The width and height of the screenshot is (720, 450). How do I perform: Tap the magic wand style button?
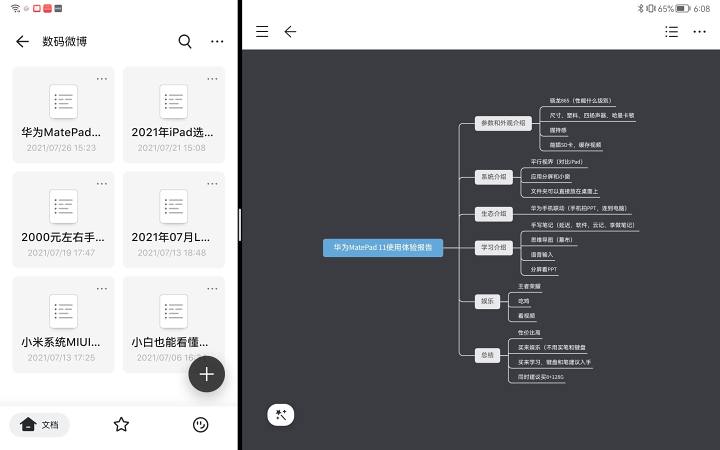tap(281, 415)
